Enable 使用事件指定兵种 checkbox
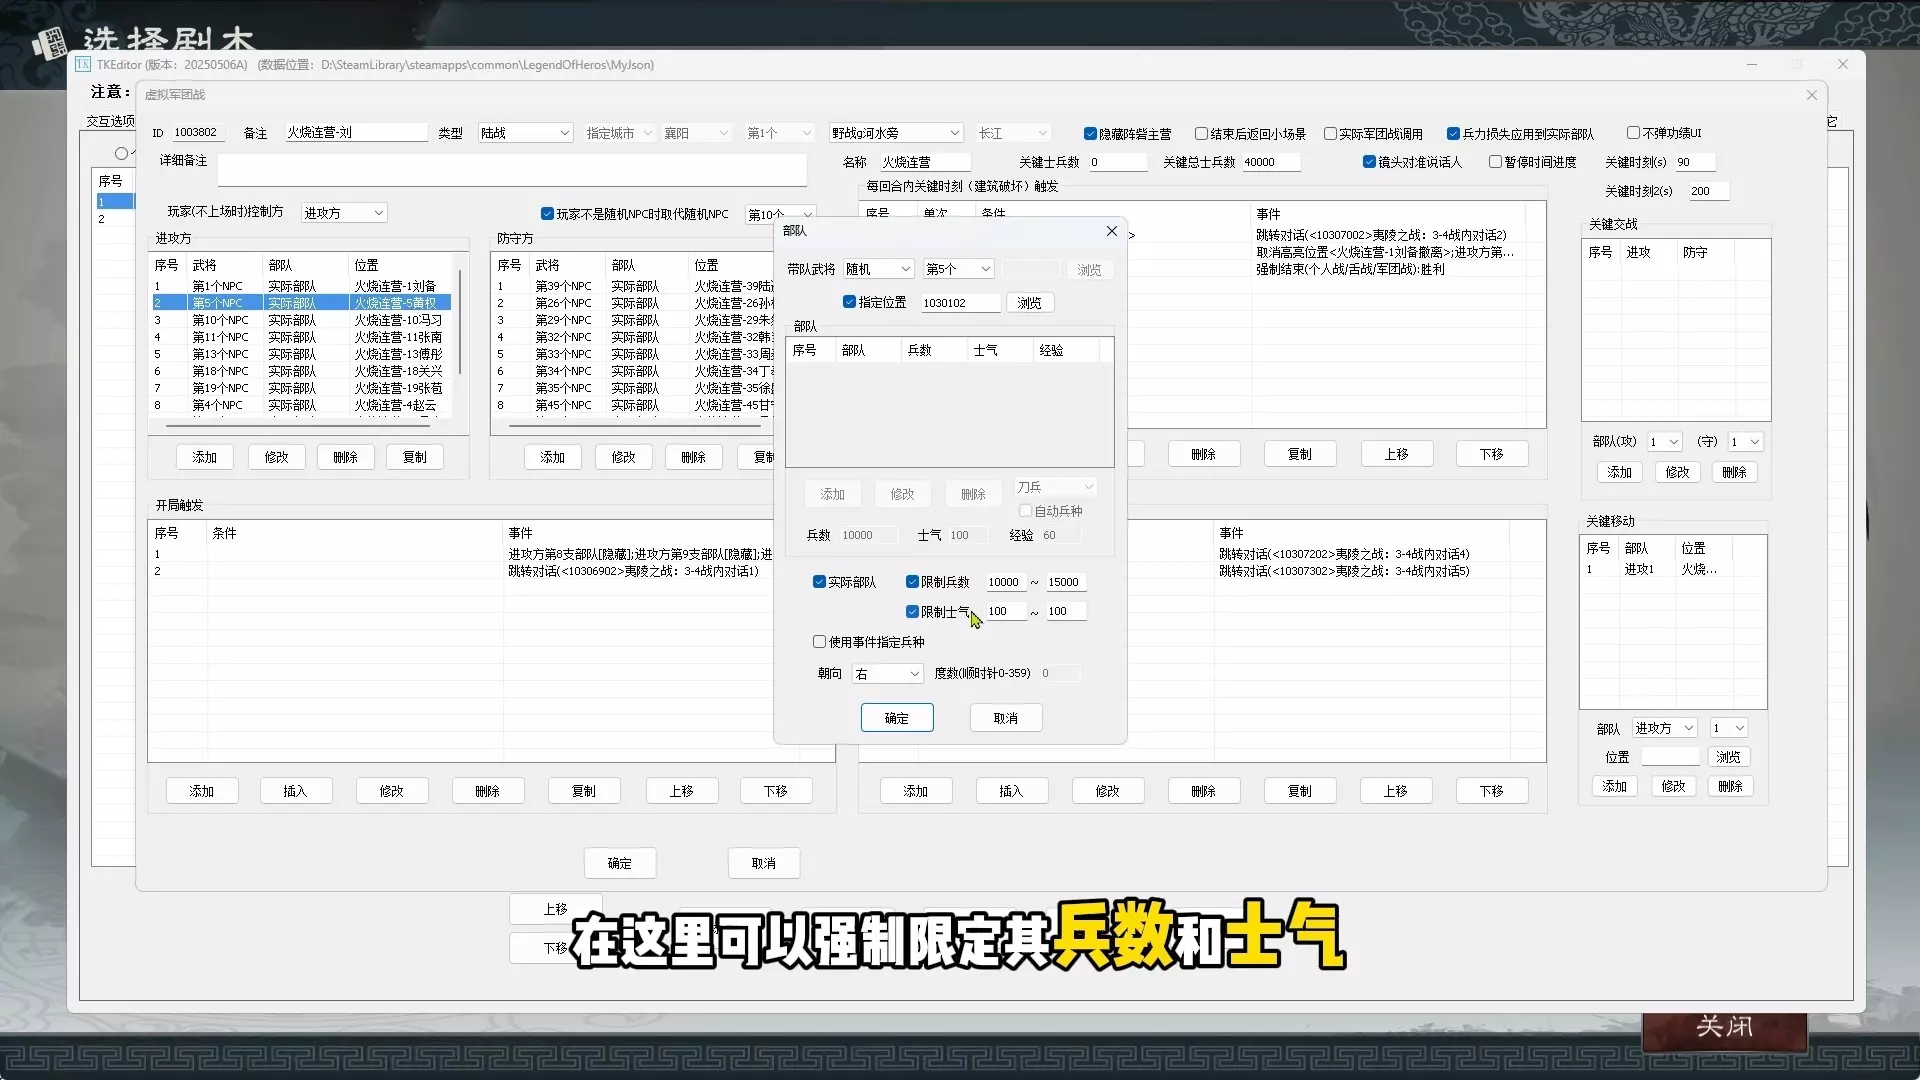Screen dimensions: 1920x1080 tap(819, 642)
